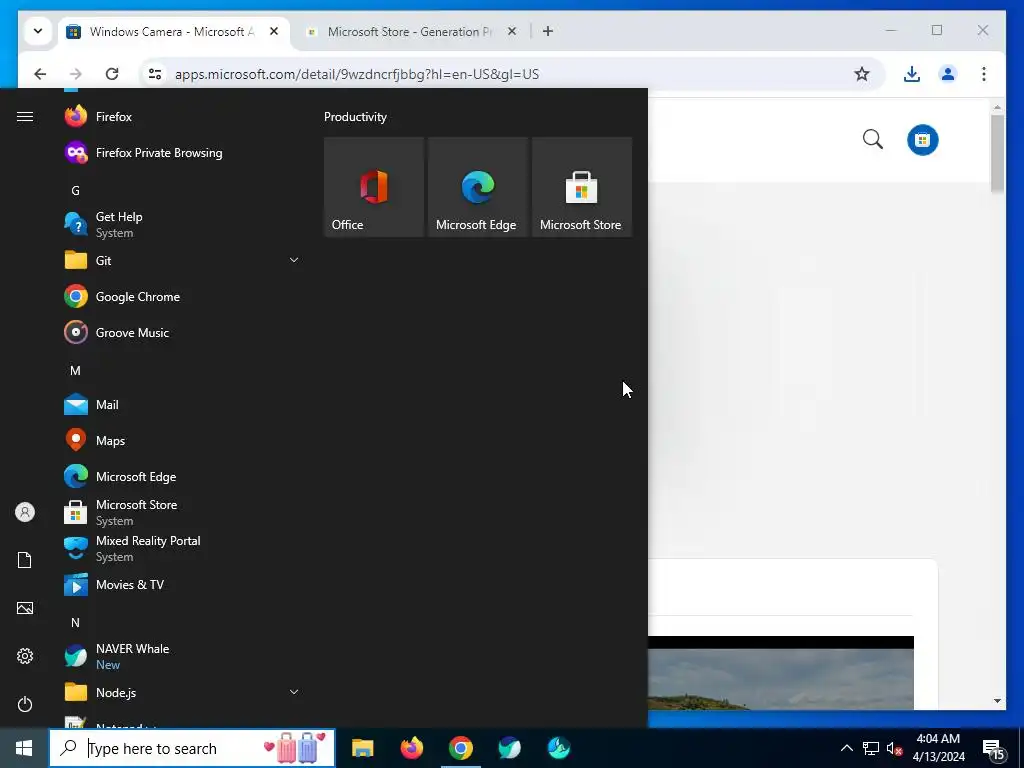Click the address bar URL
Image resolution: width=1024 pixels, height=768 pixels.
tap(357, 74)
